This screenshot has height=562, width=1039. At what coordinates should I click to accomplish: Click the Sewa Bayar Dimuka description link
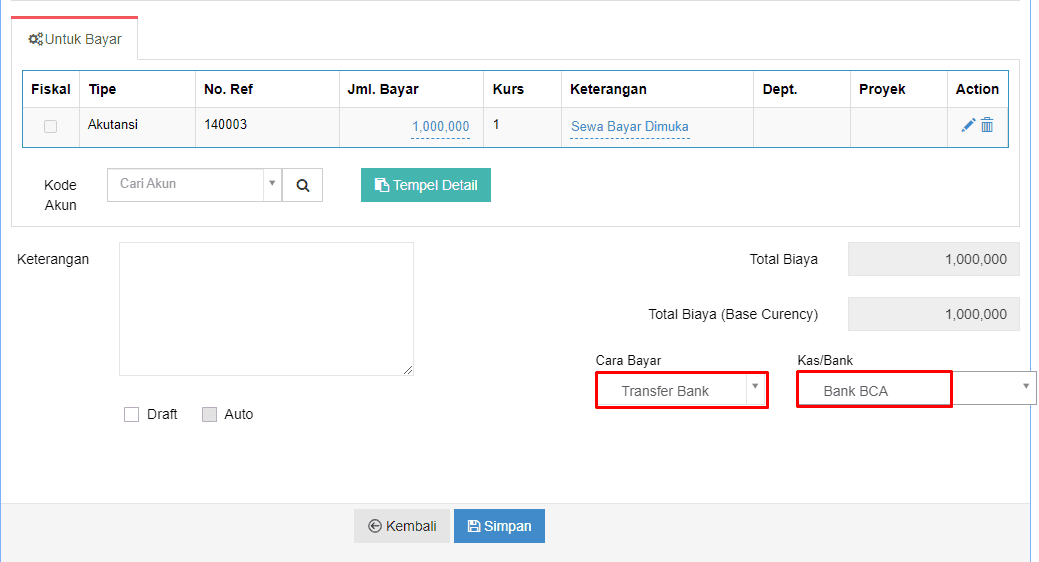tap(629, 127)
